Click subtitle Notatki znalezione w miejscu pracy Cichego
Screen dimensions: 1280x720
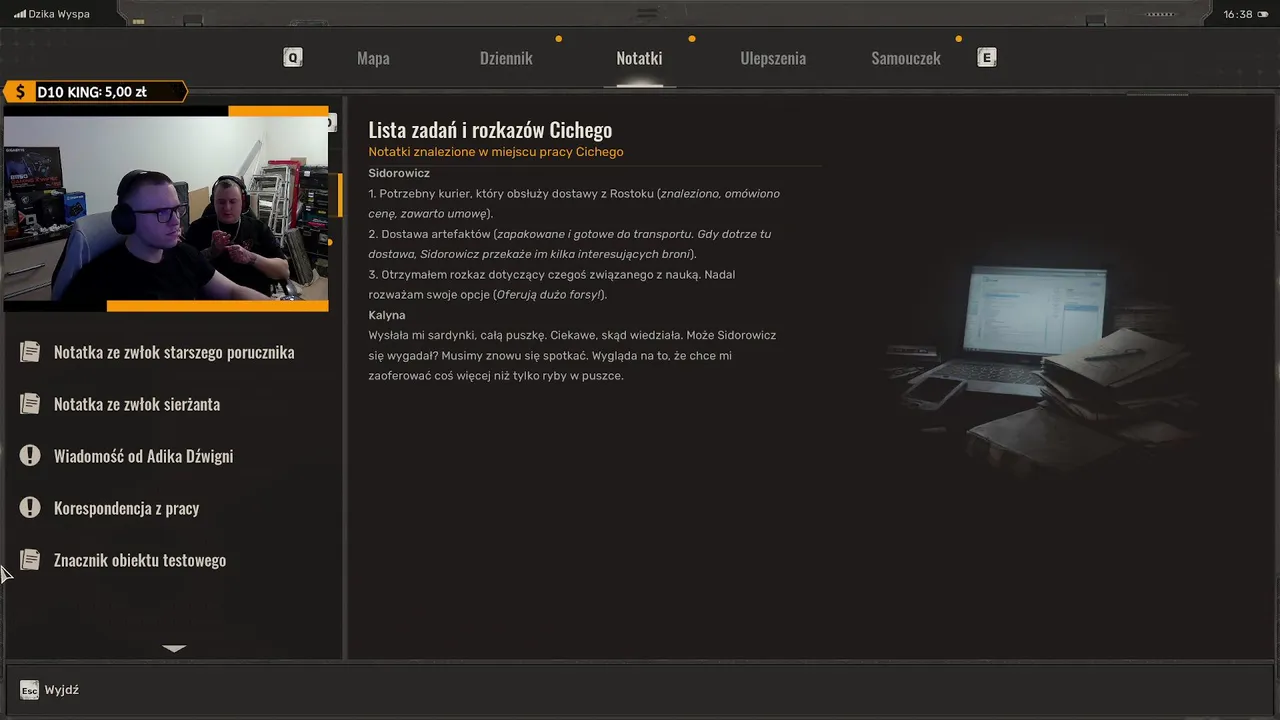(496, 152)
